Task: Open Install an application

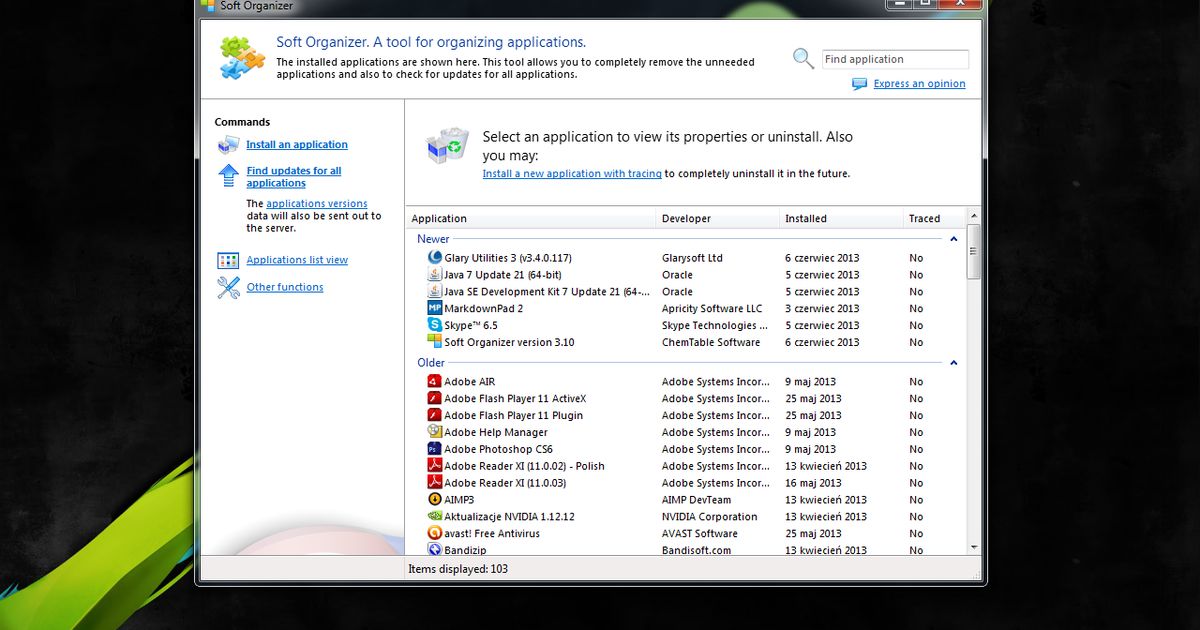Action: pyautogui.click(x=296, y=144)
